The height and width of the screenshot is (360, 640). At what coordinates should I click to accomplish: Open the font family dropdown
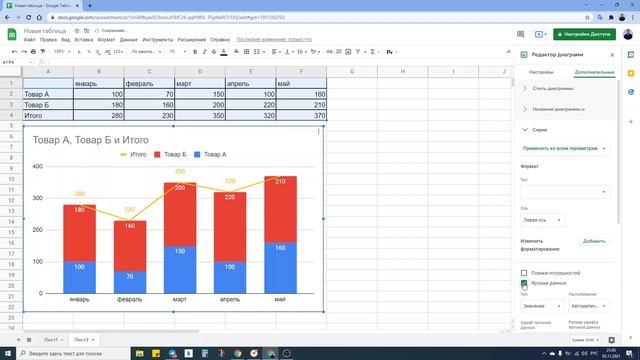coord(146,52)
